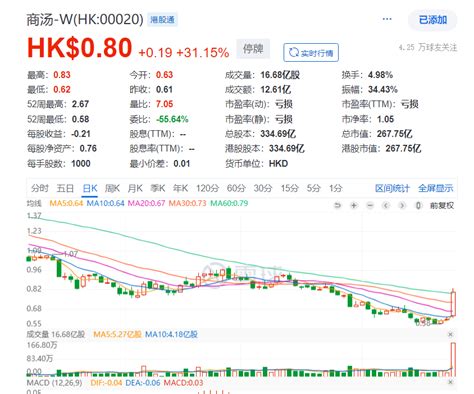
Task: Click the 每手股数 value 1000
Action: click(x=81, y=164)
